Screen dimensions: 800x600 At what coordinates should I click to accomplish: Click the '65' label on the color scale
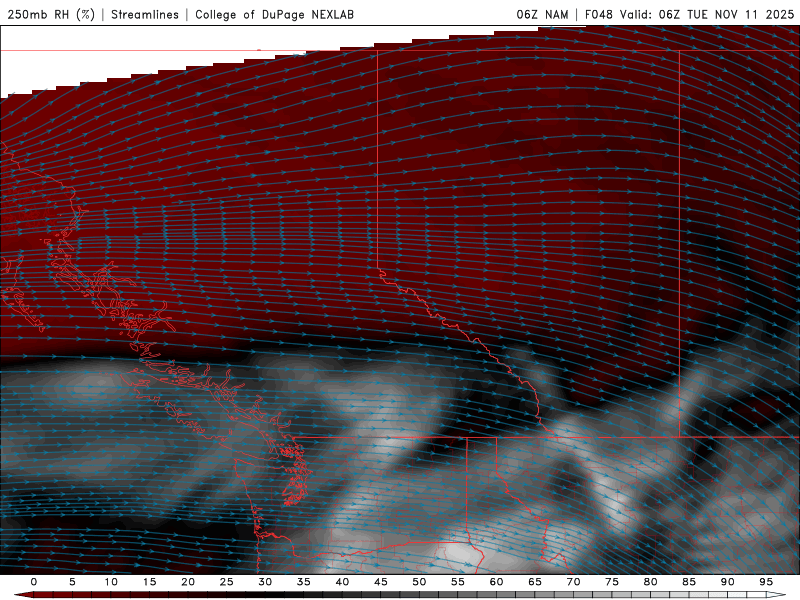coord(535,582)
